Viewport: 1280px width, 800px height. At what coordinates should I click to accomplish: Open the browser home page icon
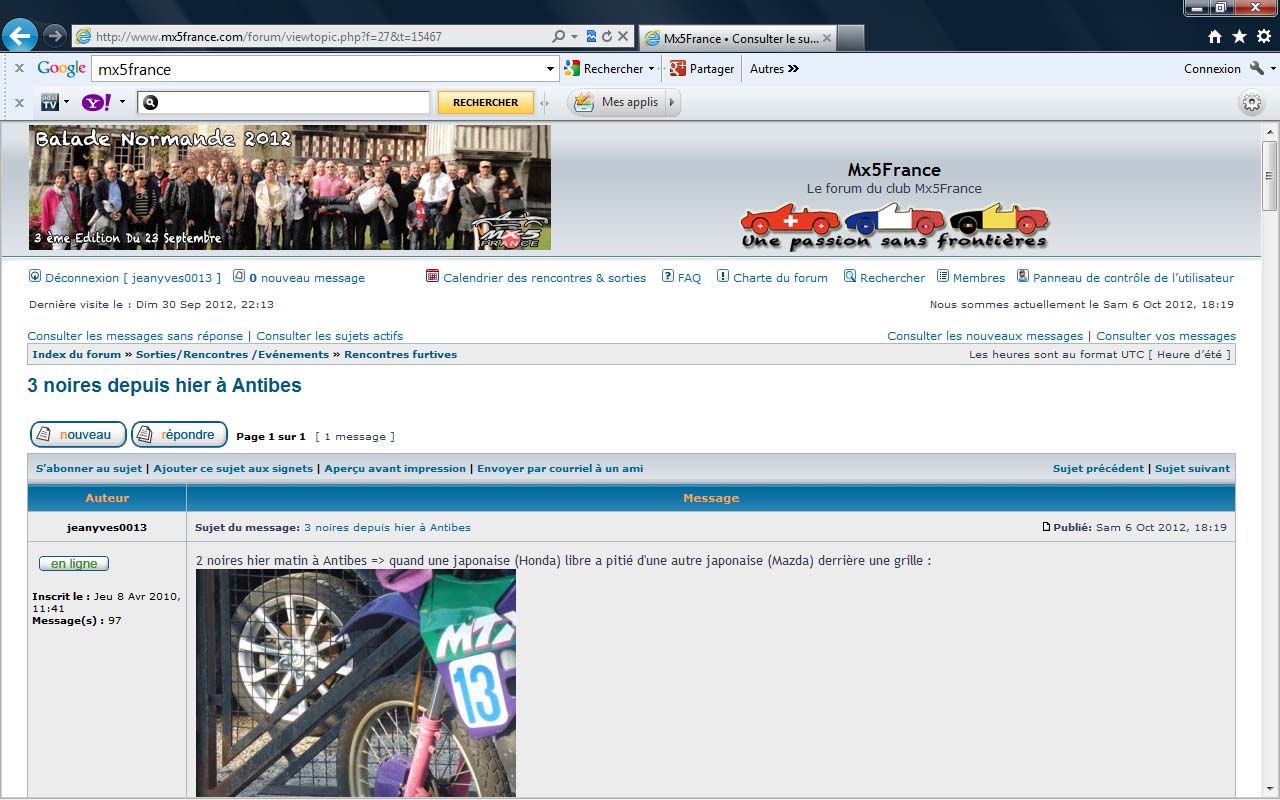click(x=1215, y=37)
